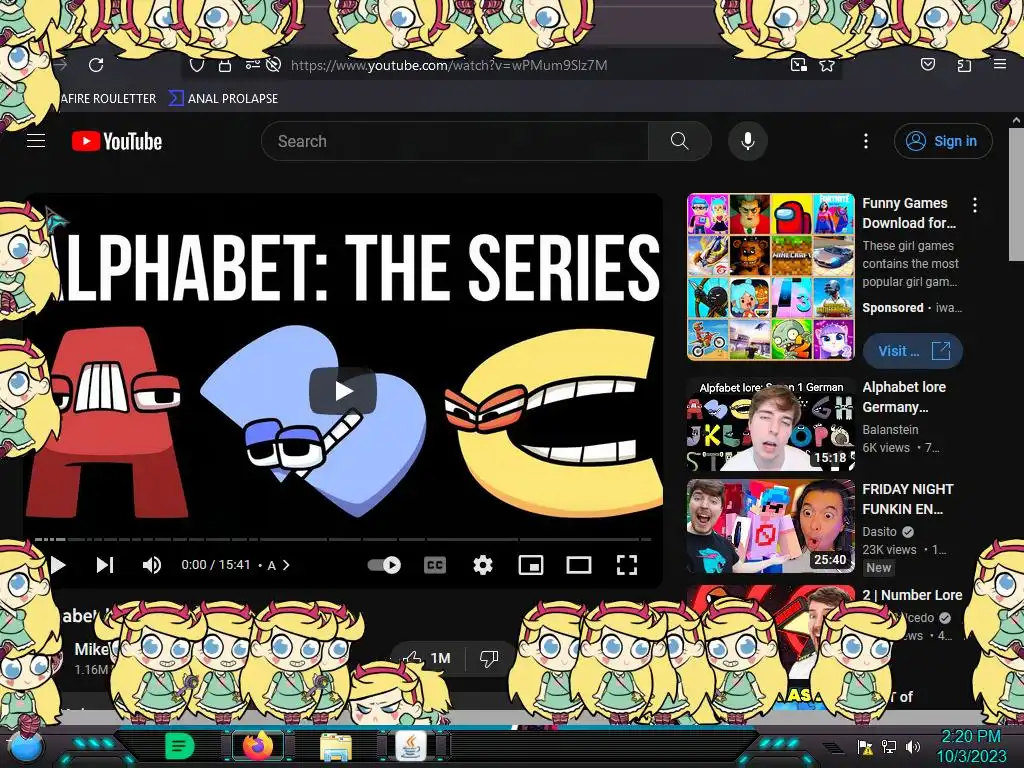Open Start orb
Image resolution: width=1024 pixels, height=768 pixels.
[x=25, y=746]
